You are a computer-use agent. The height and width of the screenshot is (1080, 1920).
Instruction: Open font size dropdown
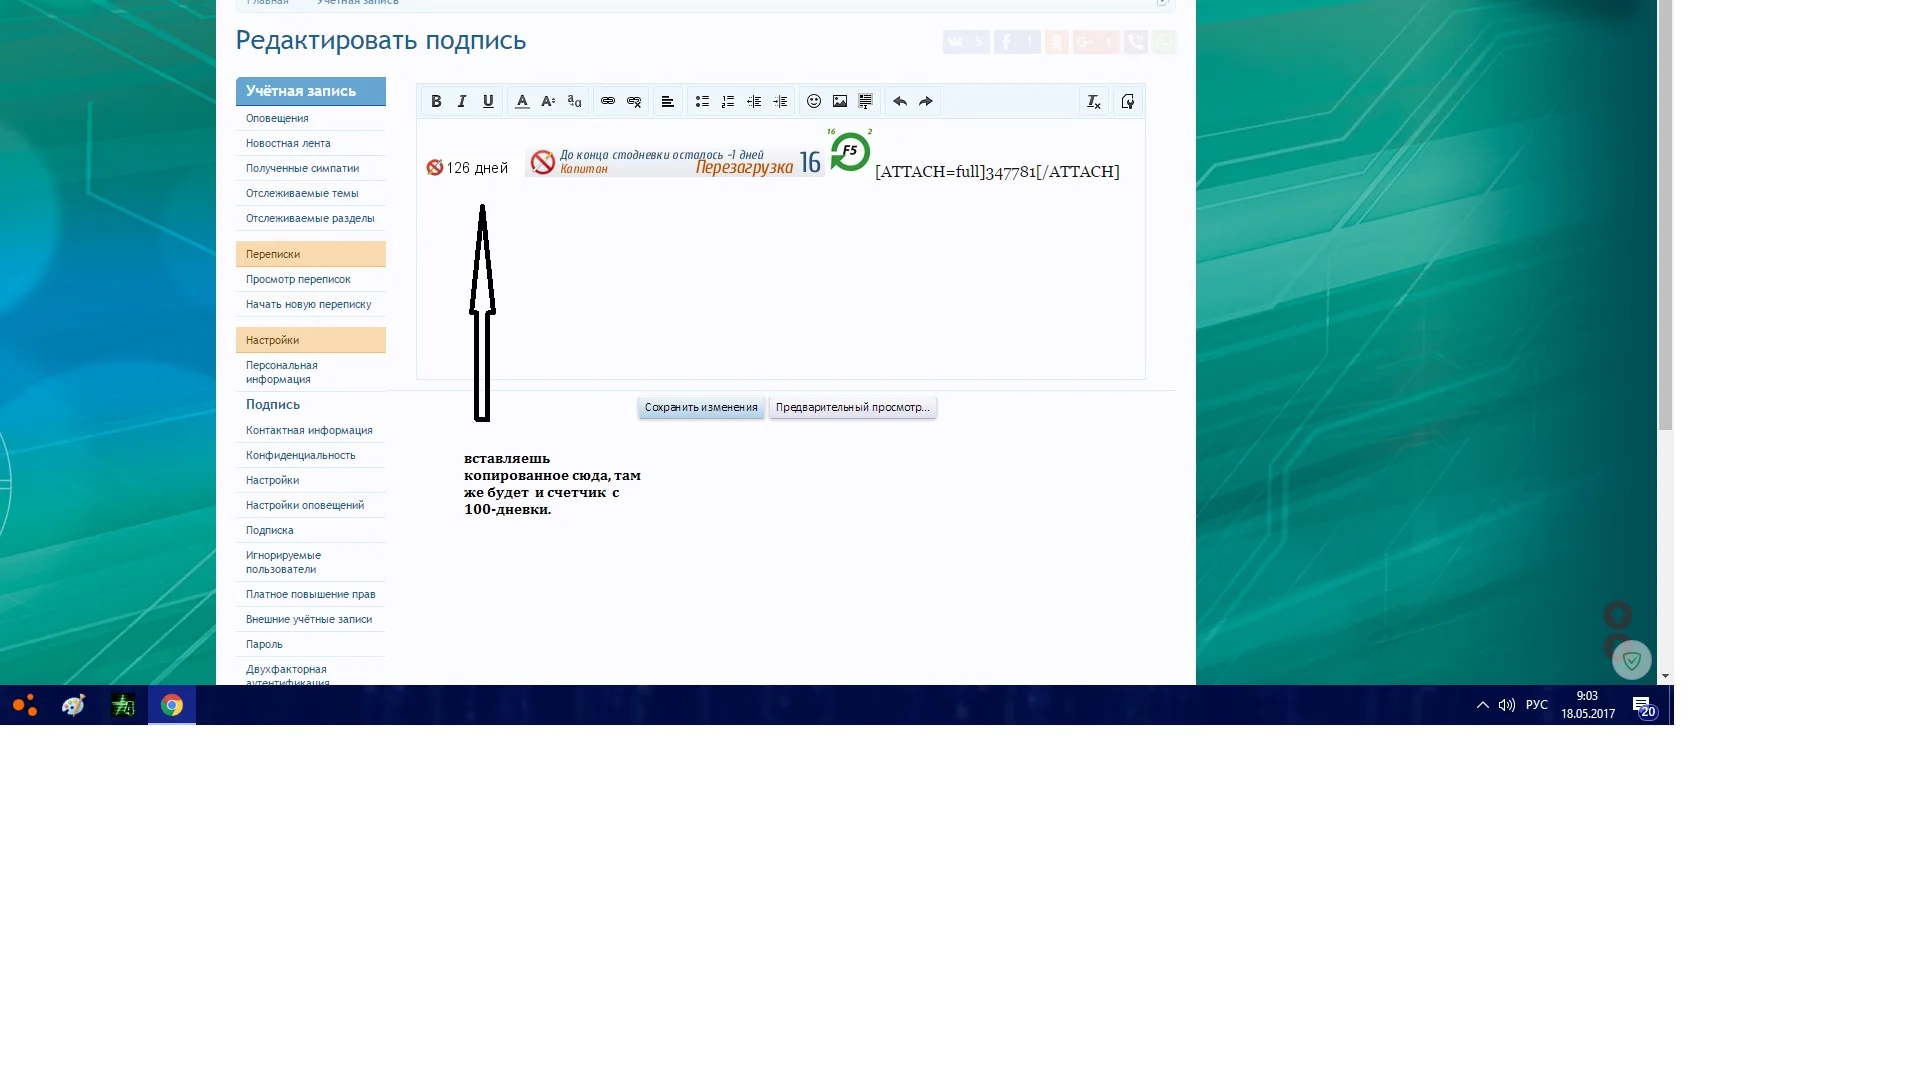click(548, 101)
